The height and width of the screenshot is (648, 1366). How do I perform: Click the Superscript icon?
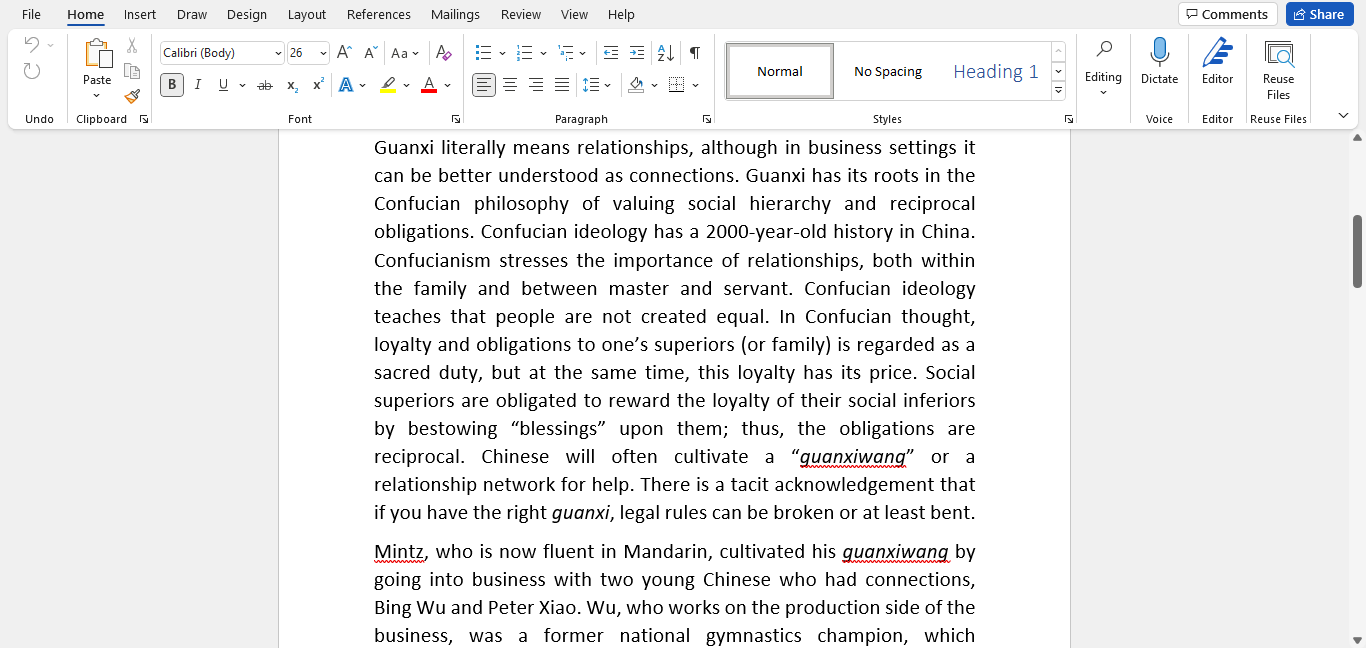tap(316, 86)
